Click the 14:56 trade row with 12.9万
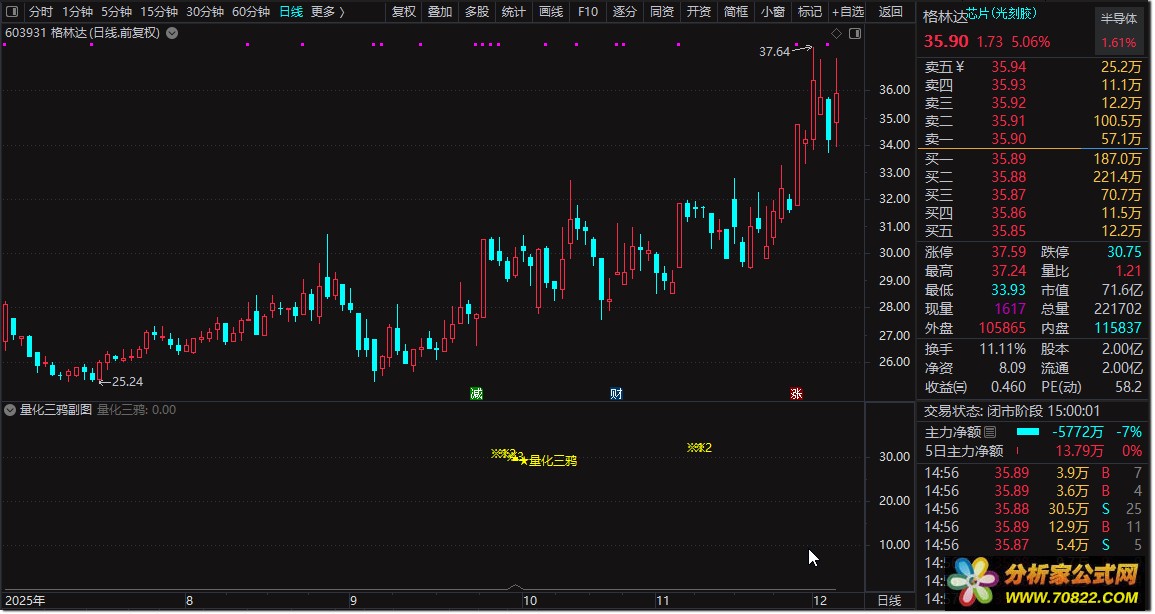The width and height of the screenshot is (1155, 614). coord(1033,527)
